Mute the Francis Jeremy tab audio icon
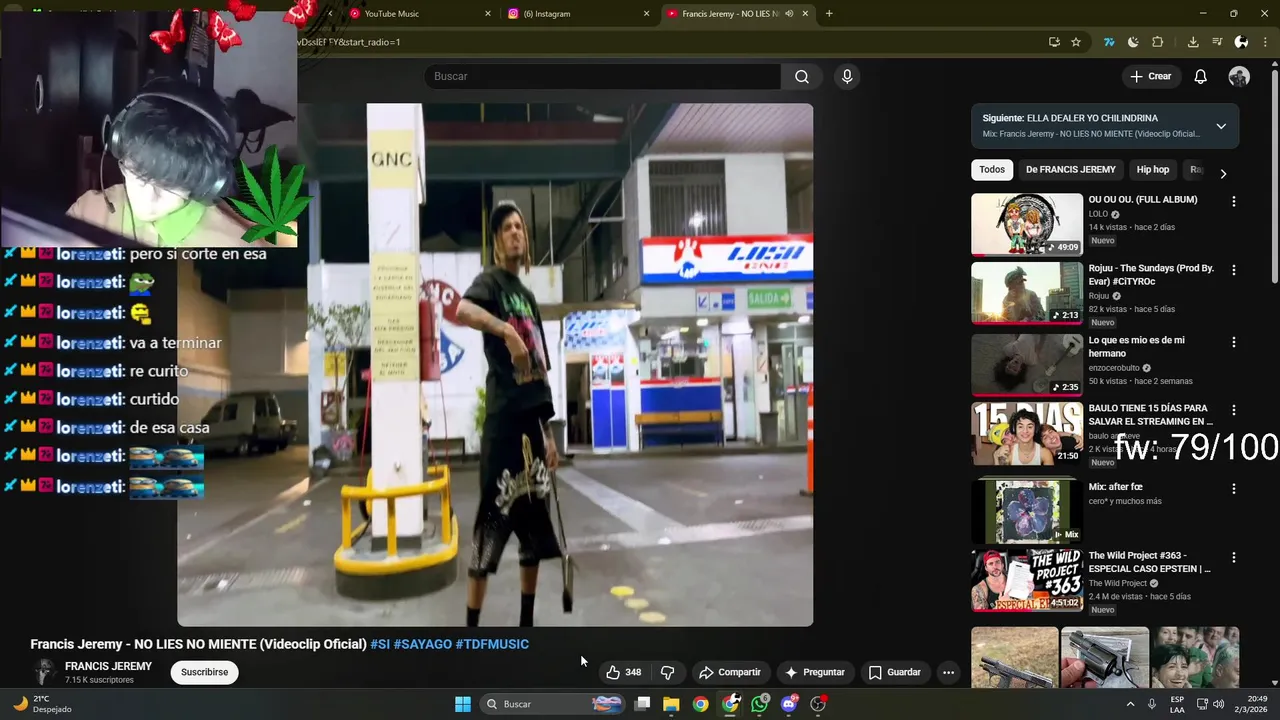 pyautogui.click(x=789, y=14)
